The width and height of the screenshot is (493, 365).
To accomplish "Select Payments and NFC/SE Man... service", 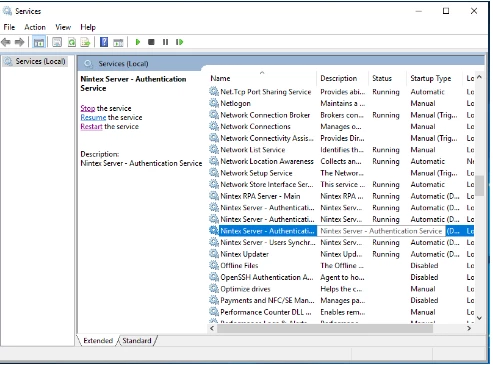I will click(267, 300).
